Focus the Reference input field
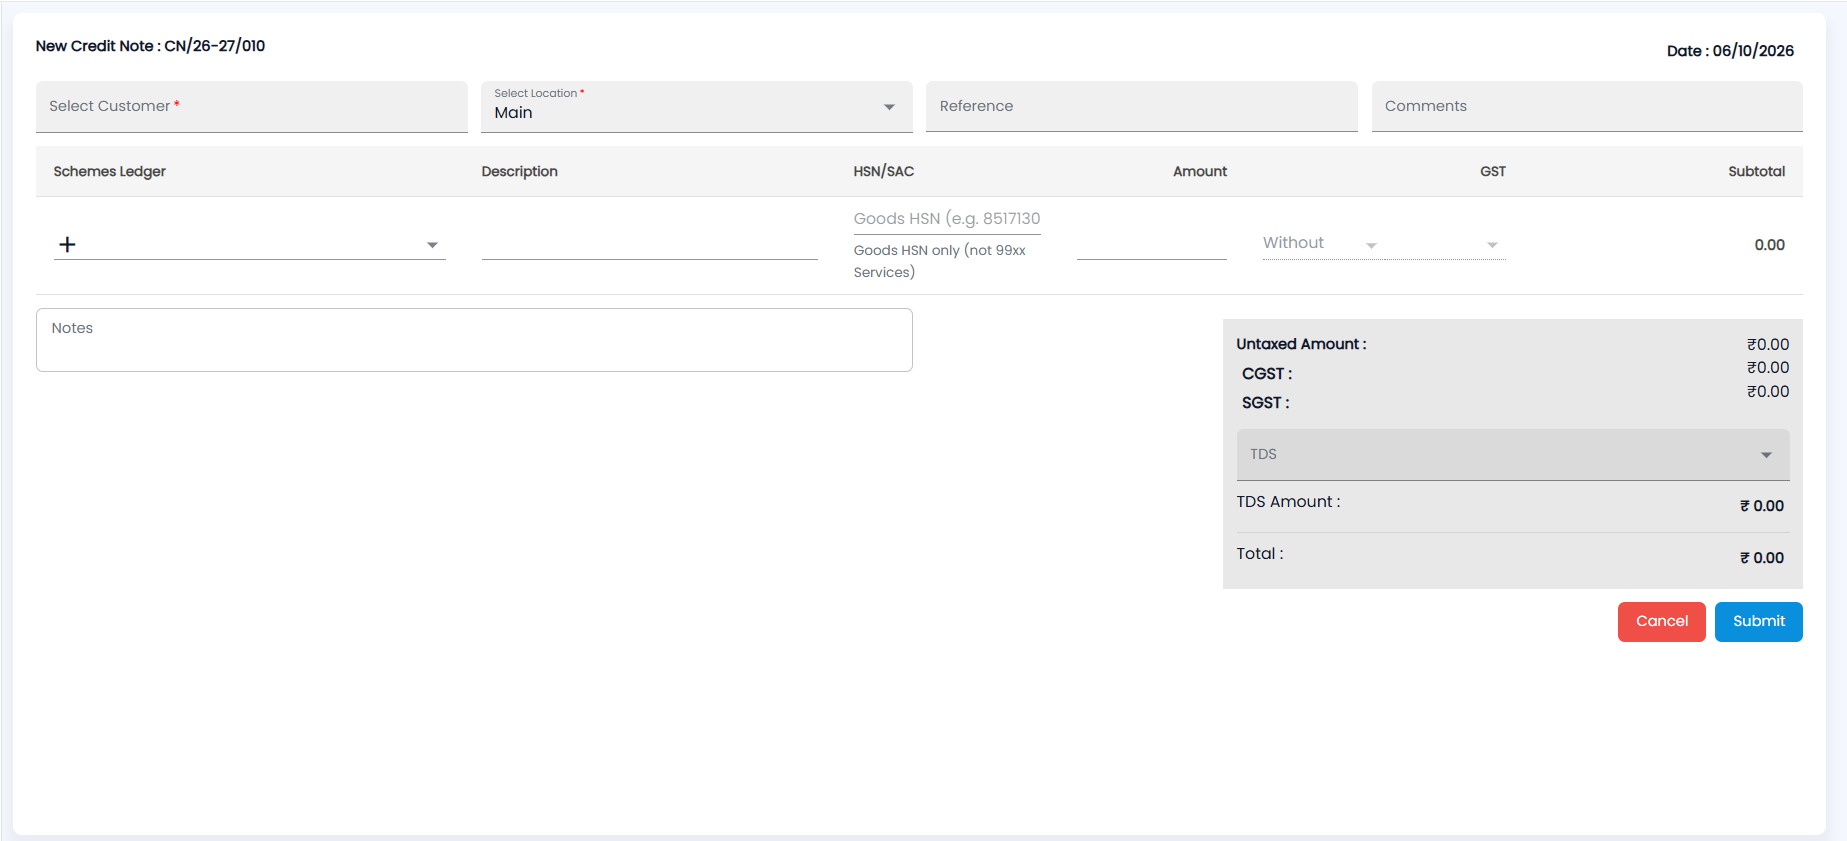The width and height of the screenshot is (1847, 841). [x=1142, y=107]
